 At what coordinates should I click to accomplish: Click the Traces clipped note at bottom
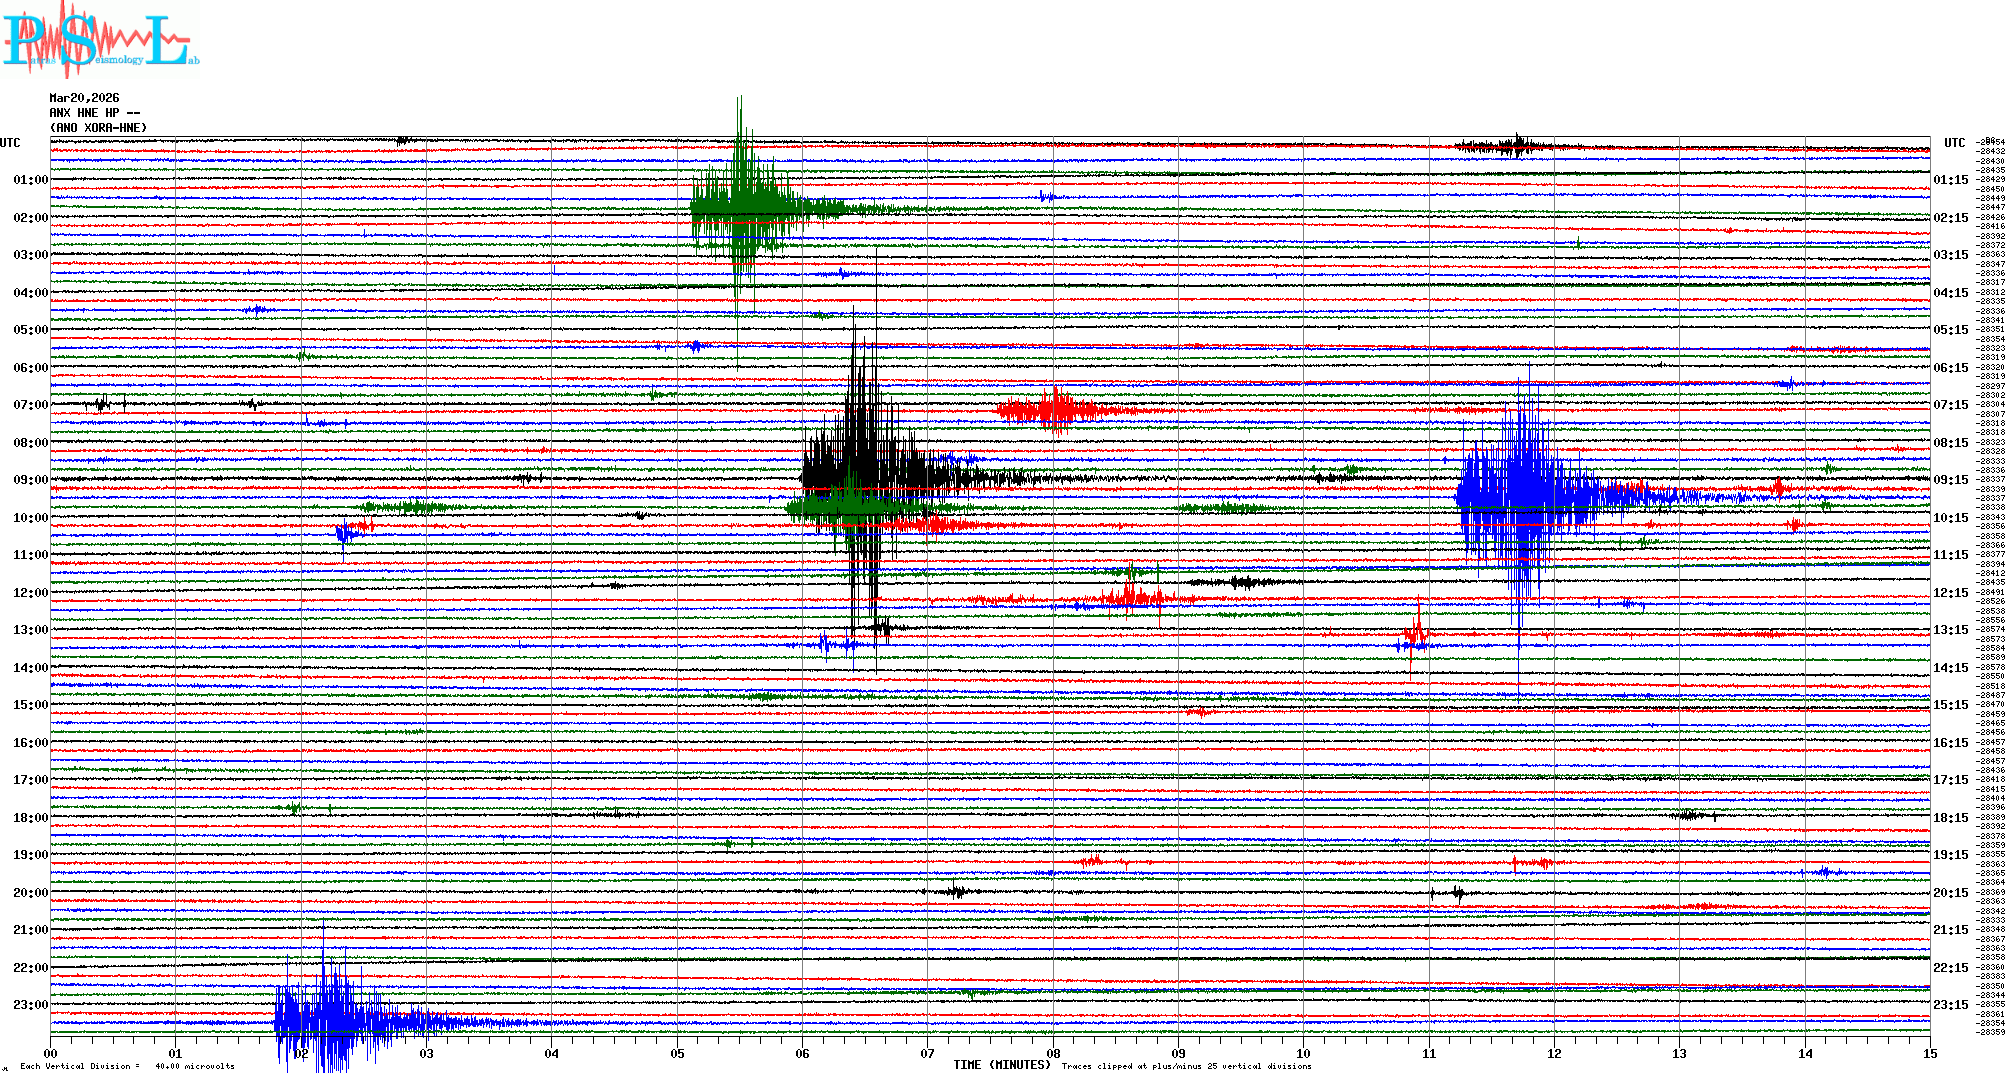point(1186,1066)
